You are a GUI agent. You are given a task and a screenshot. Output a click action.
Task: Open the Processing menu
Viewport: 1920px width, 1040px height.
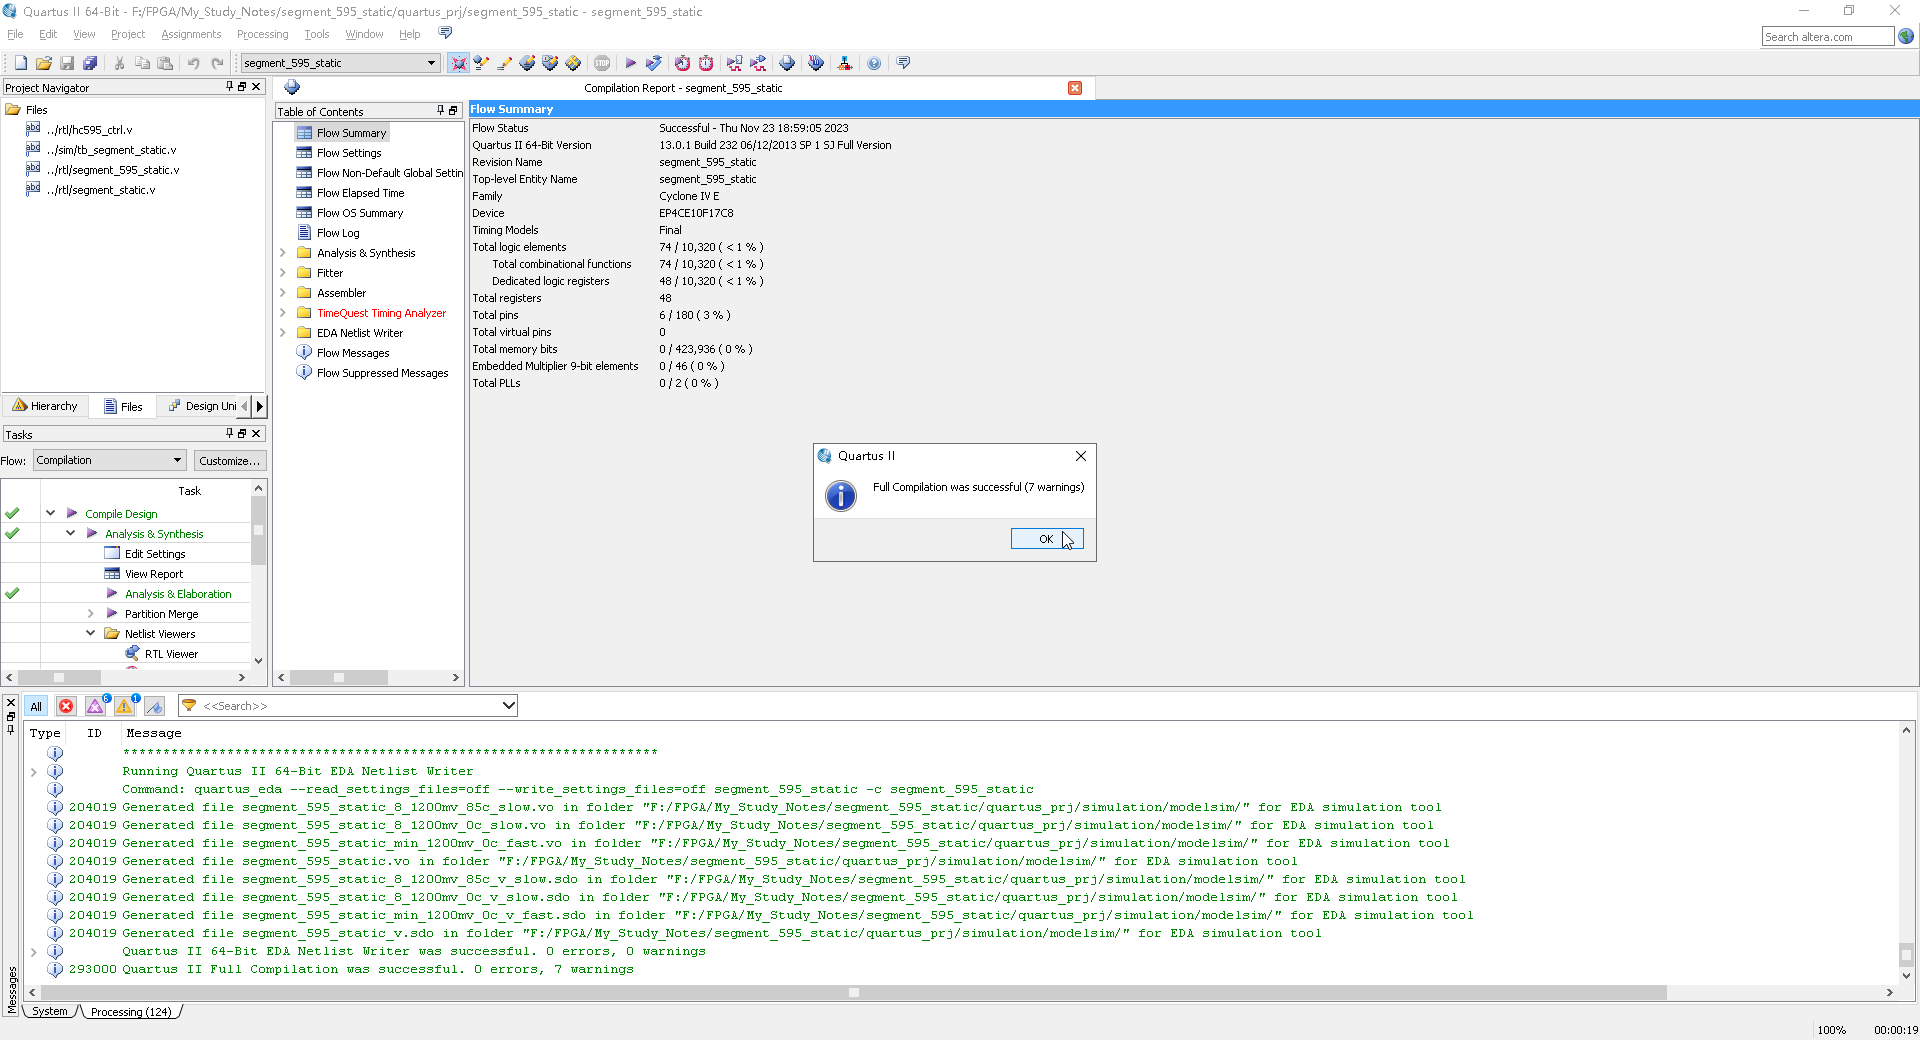pyautogui.click(x=262, y=34)
